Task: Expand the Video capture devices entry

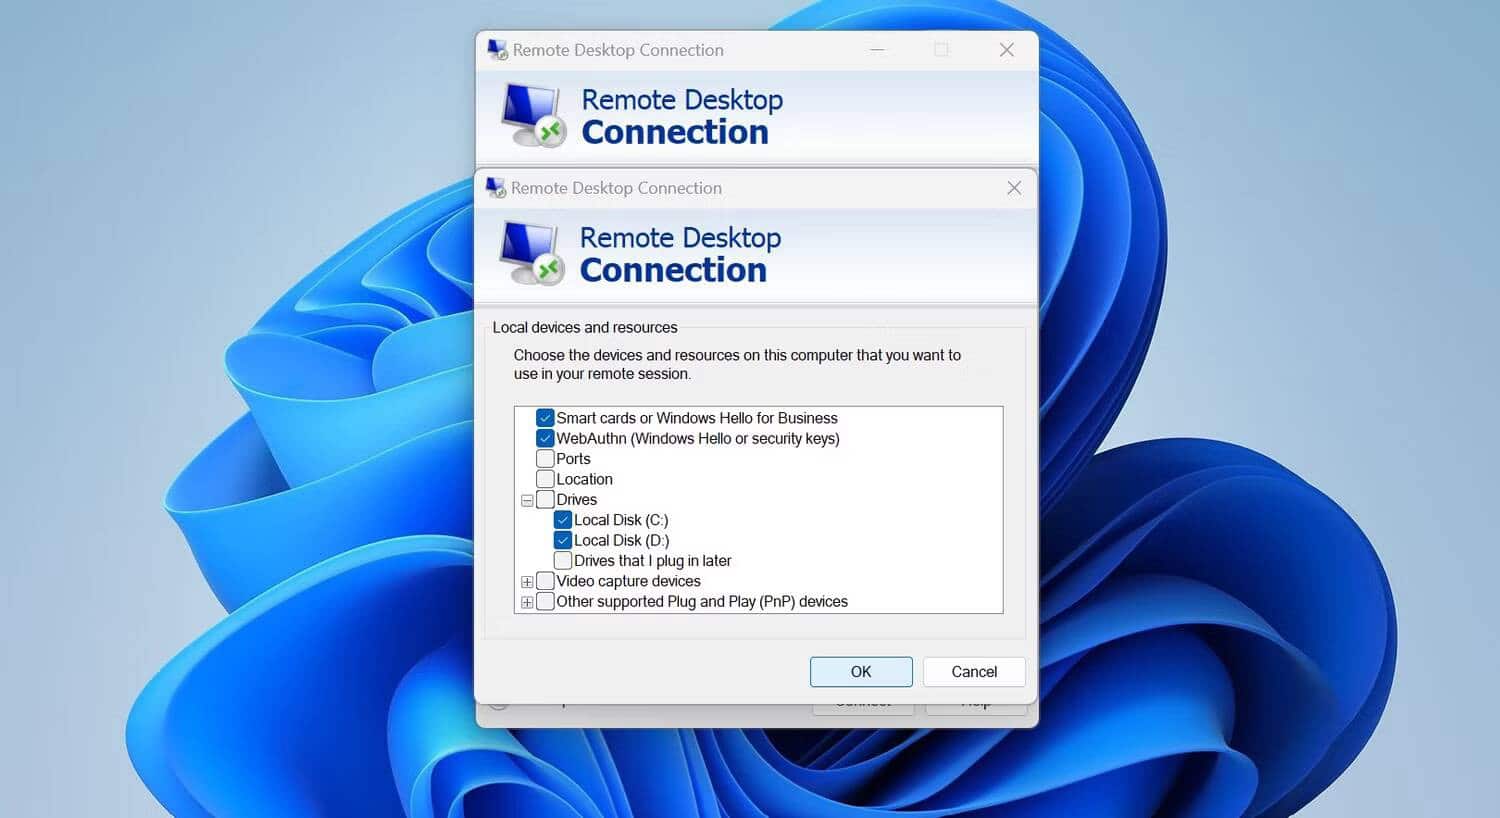Action: (x=527, y=581)
